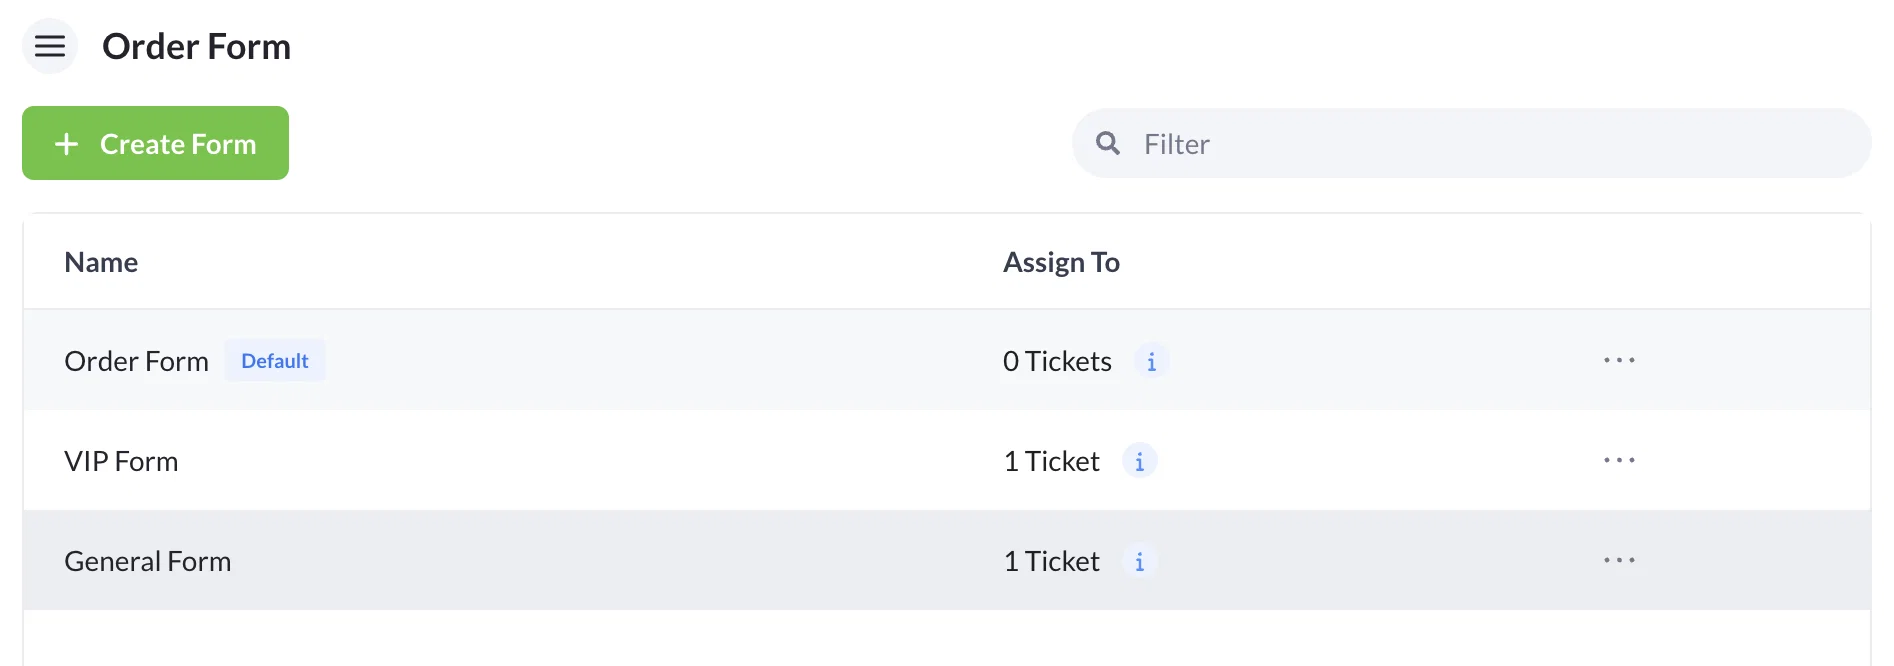Show info for General Form ticket
1894x666 pixels.
tap(1139, 561)
